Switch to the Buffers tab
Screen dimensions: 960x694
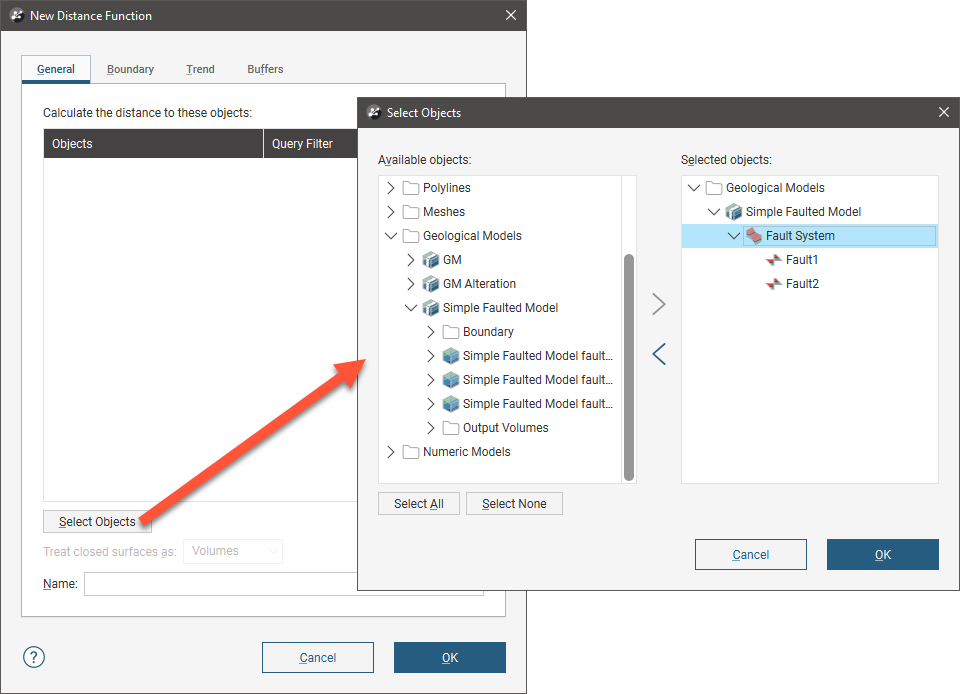point(265,69)
